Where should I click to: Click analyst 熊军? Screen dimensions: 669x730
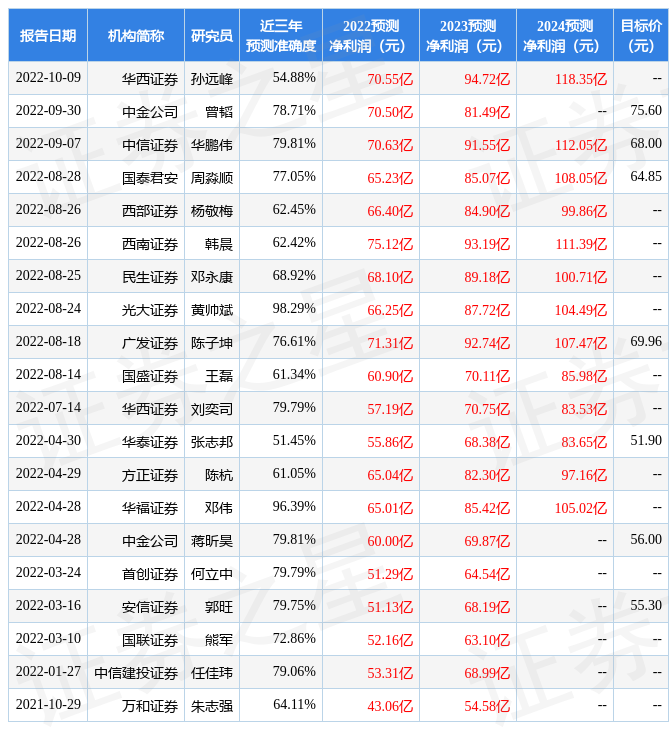coord(219,641)
